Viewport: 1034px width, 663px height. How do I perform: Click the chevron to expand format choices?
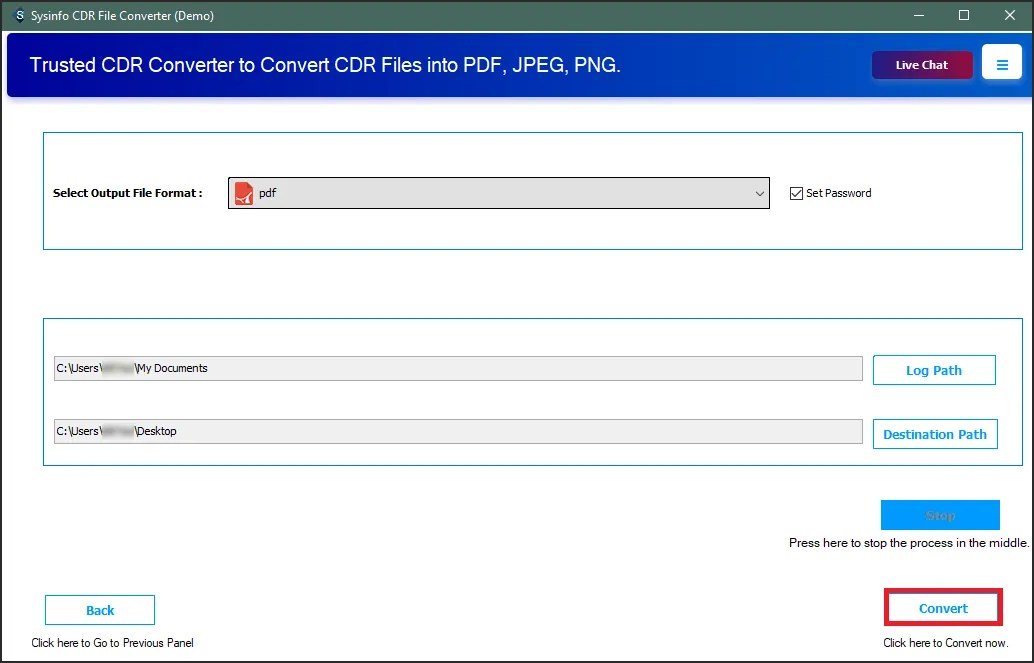(x=760, y=192)
